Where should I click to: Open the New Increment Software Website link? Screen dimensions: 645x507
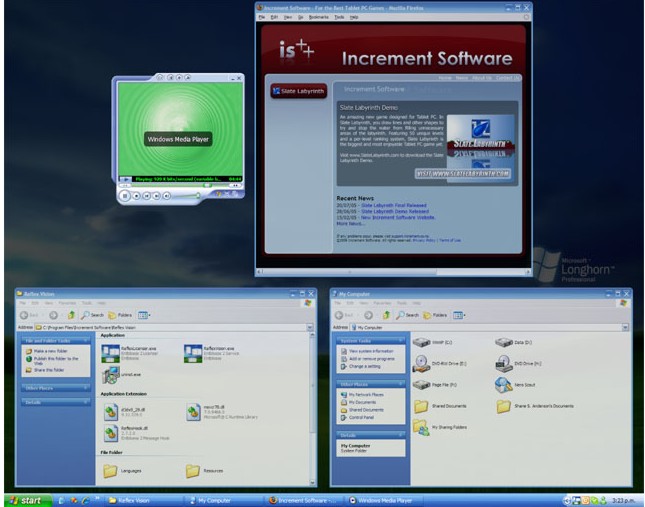(x=398, y=218)
